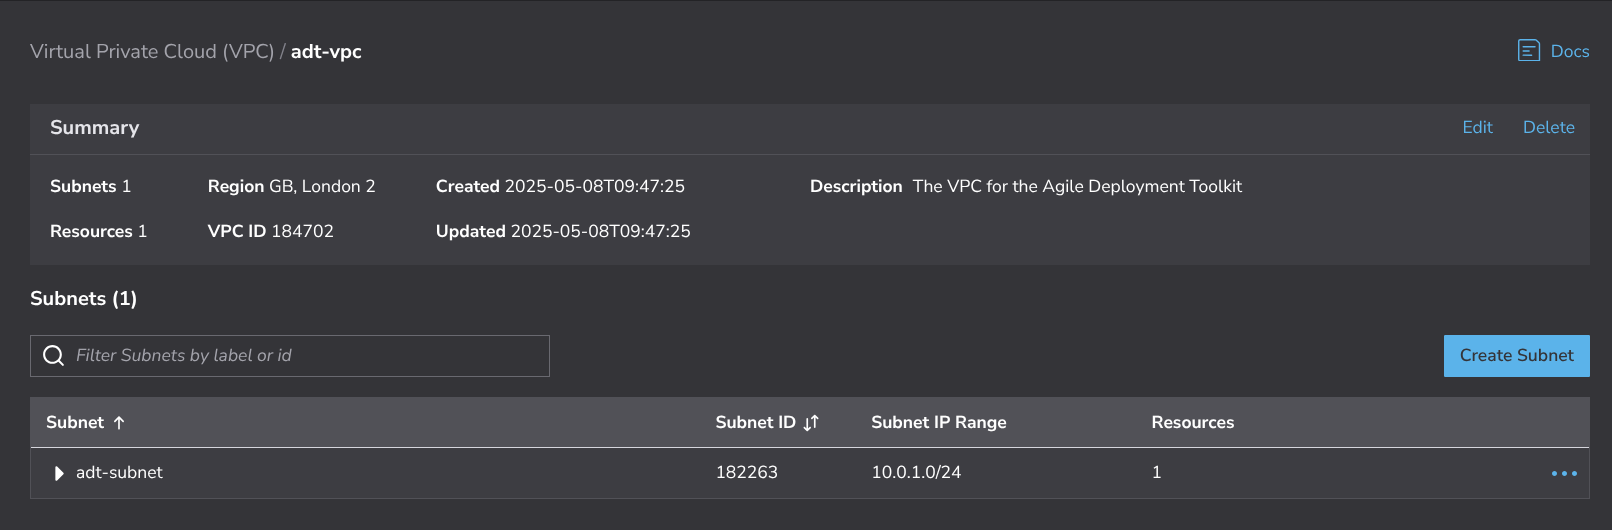Screen dimensions: 1612x530
Task: Go to Virtual Private Cloud (VPC) breadcrumb
Action: tap(152, 51)
